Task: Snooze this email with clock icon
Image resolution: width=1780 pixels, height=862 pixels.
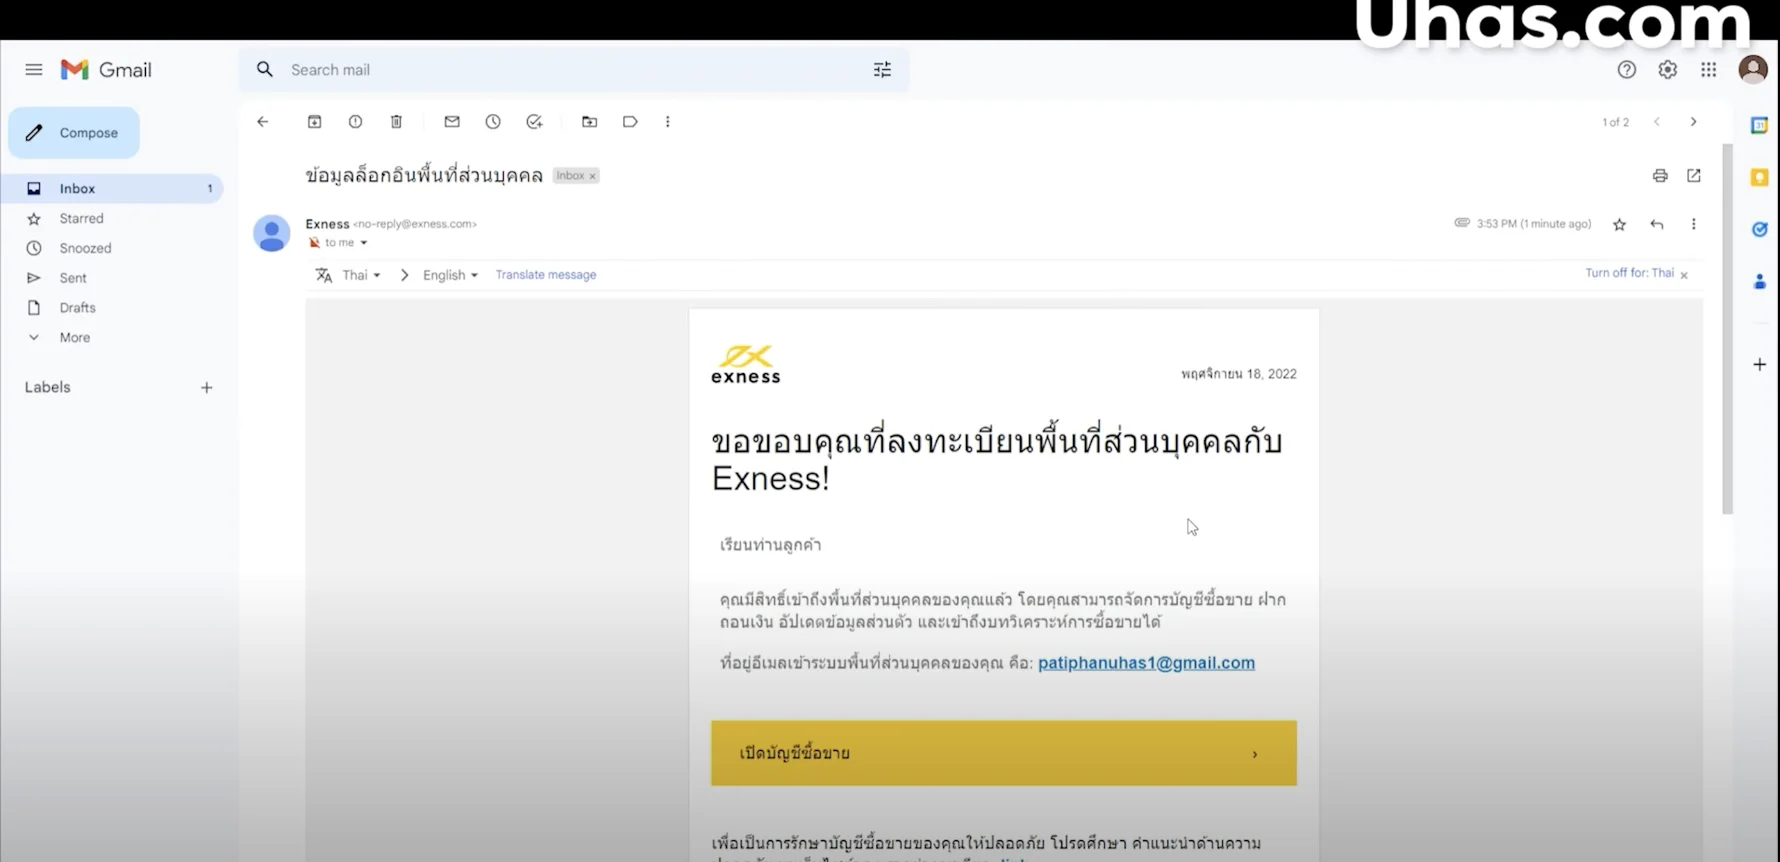Action: [x=493, y=122]
